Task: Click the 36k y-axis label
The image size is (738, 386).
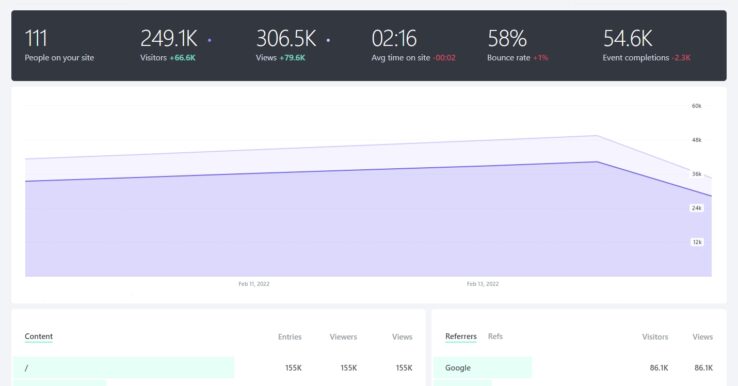Action: [697, 174]
